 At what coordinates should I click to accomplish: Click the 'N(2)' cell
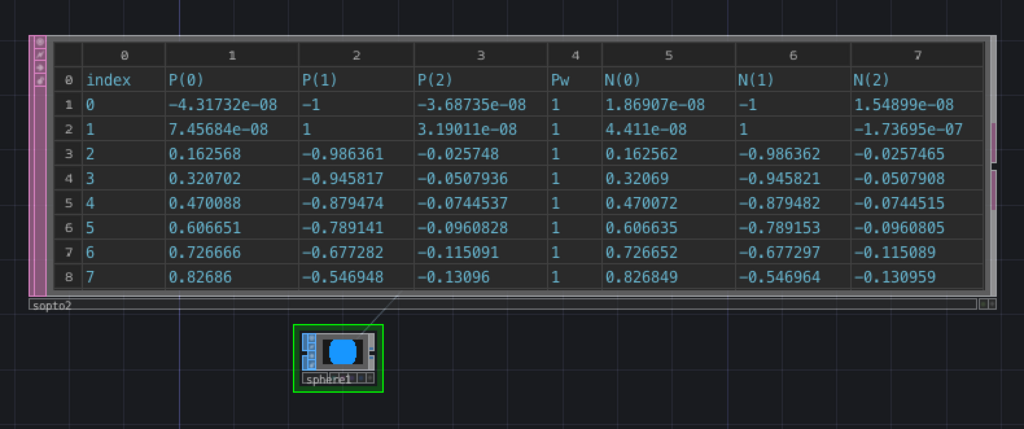(x=917, y=80)
